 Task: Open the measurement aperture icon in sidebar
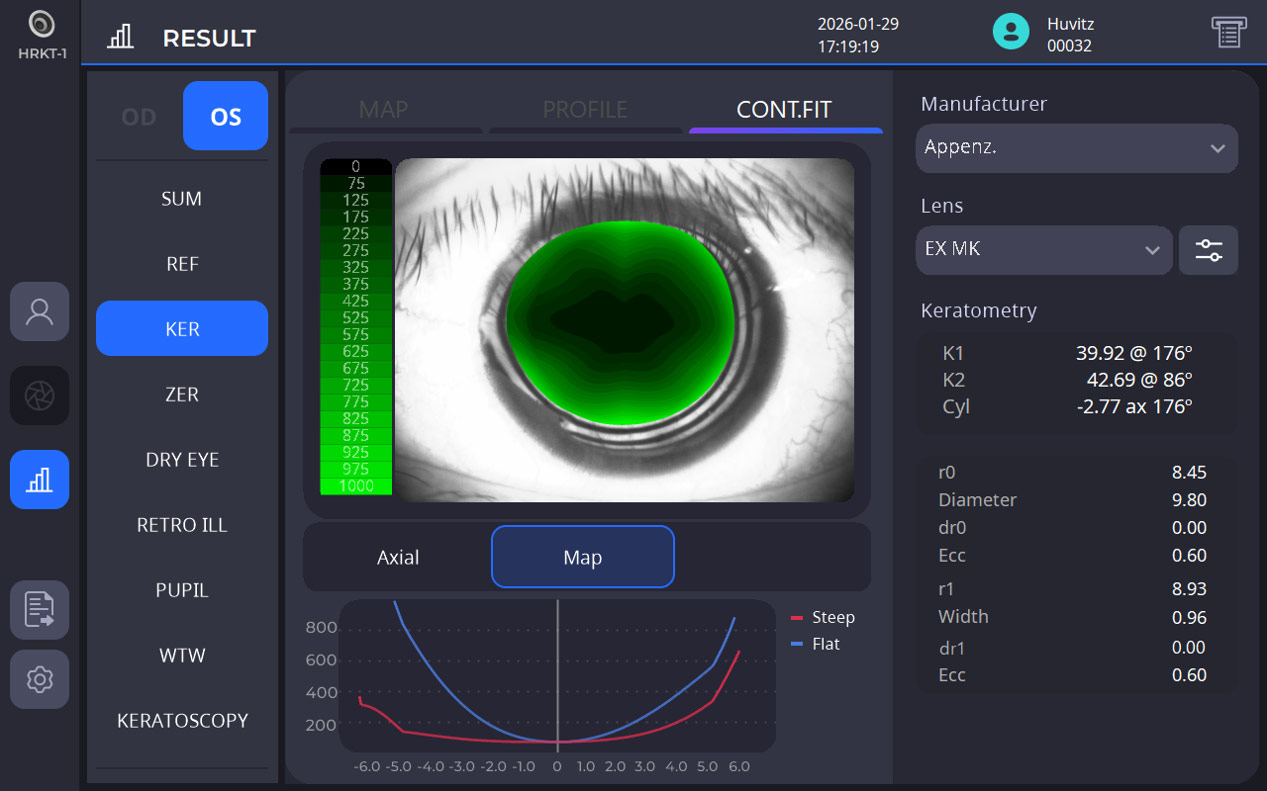point(40,395)
